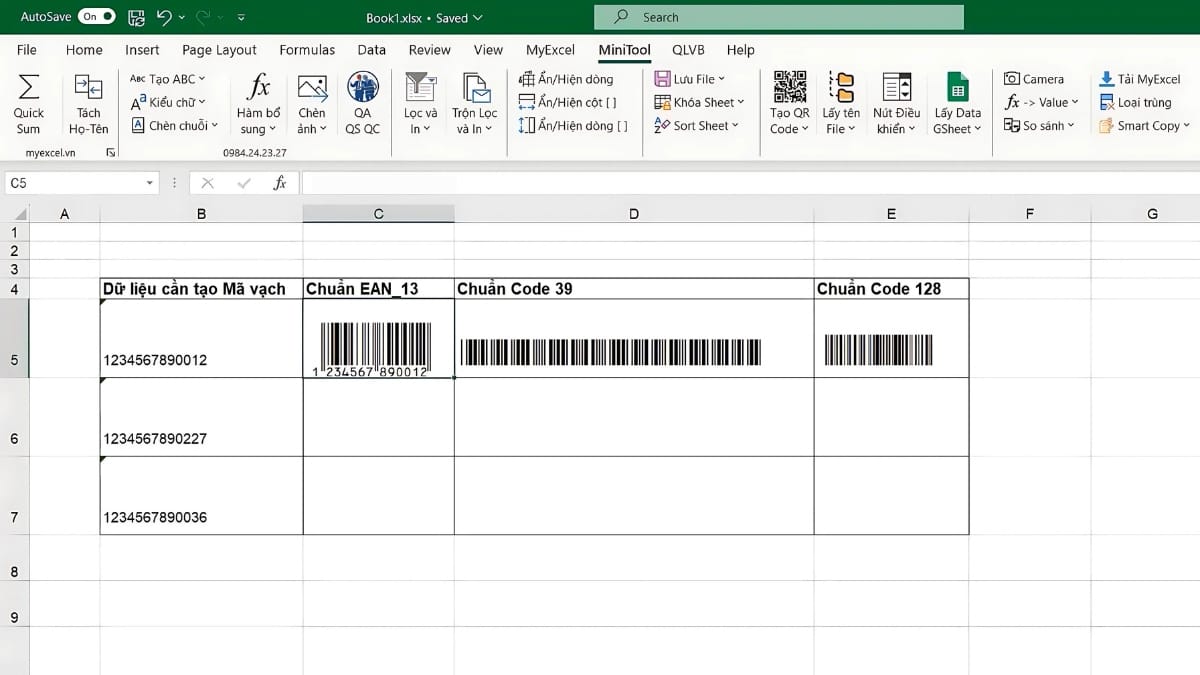
Task: Click the Tải MyExcel button
Action: click(1140, 79)
